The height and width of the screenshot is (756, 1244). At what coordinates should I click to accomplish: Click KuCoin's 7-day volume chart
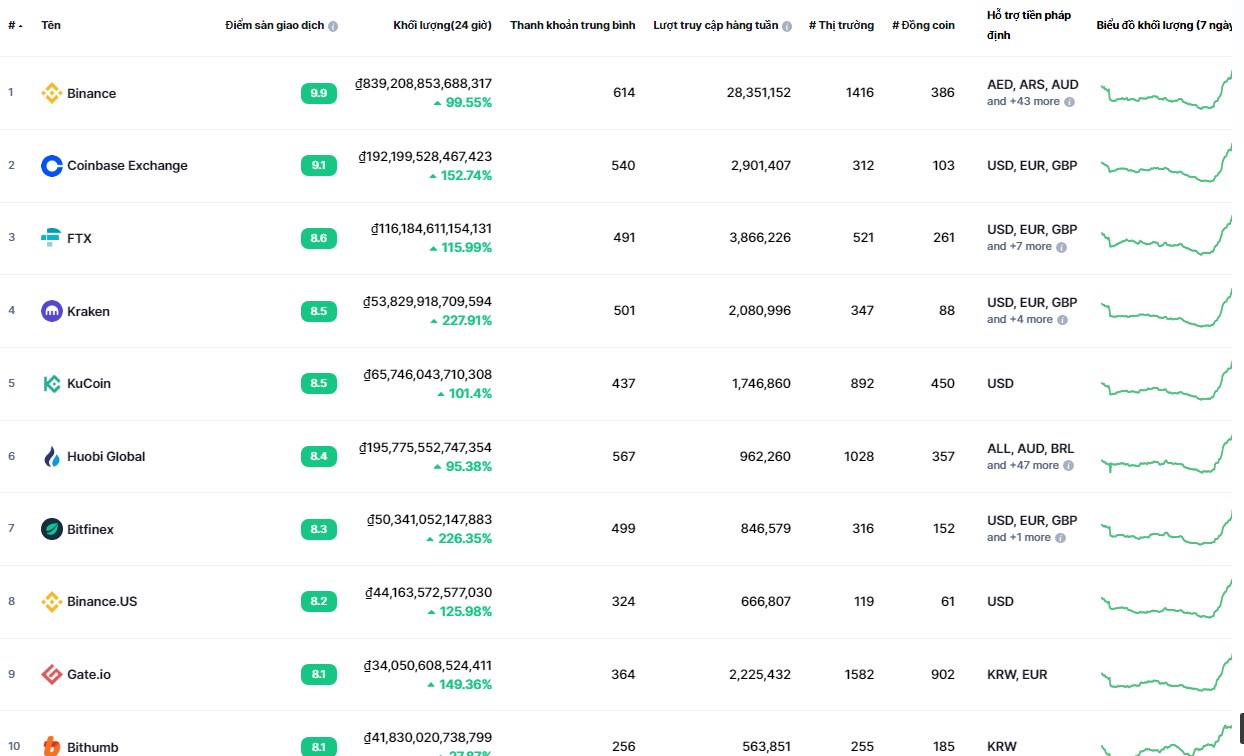(1166, 381)
